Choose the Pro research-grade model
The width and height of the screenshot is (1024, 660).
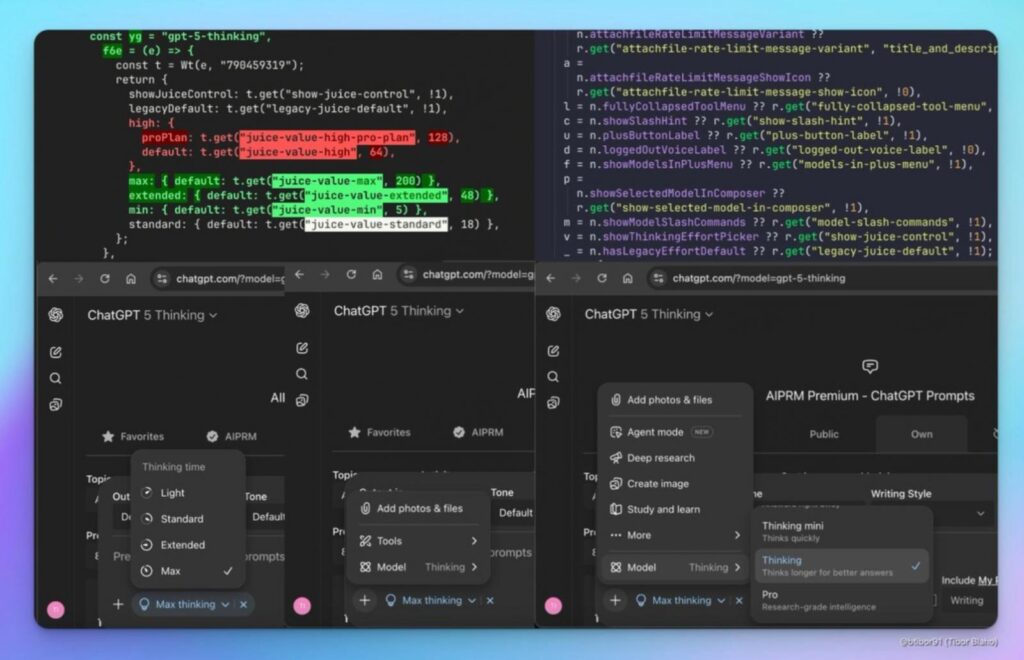point(840,600)
